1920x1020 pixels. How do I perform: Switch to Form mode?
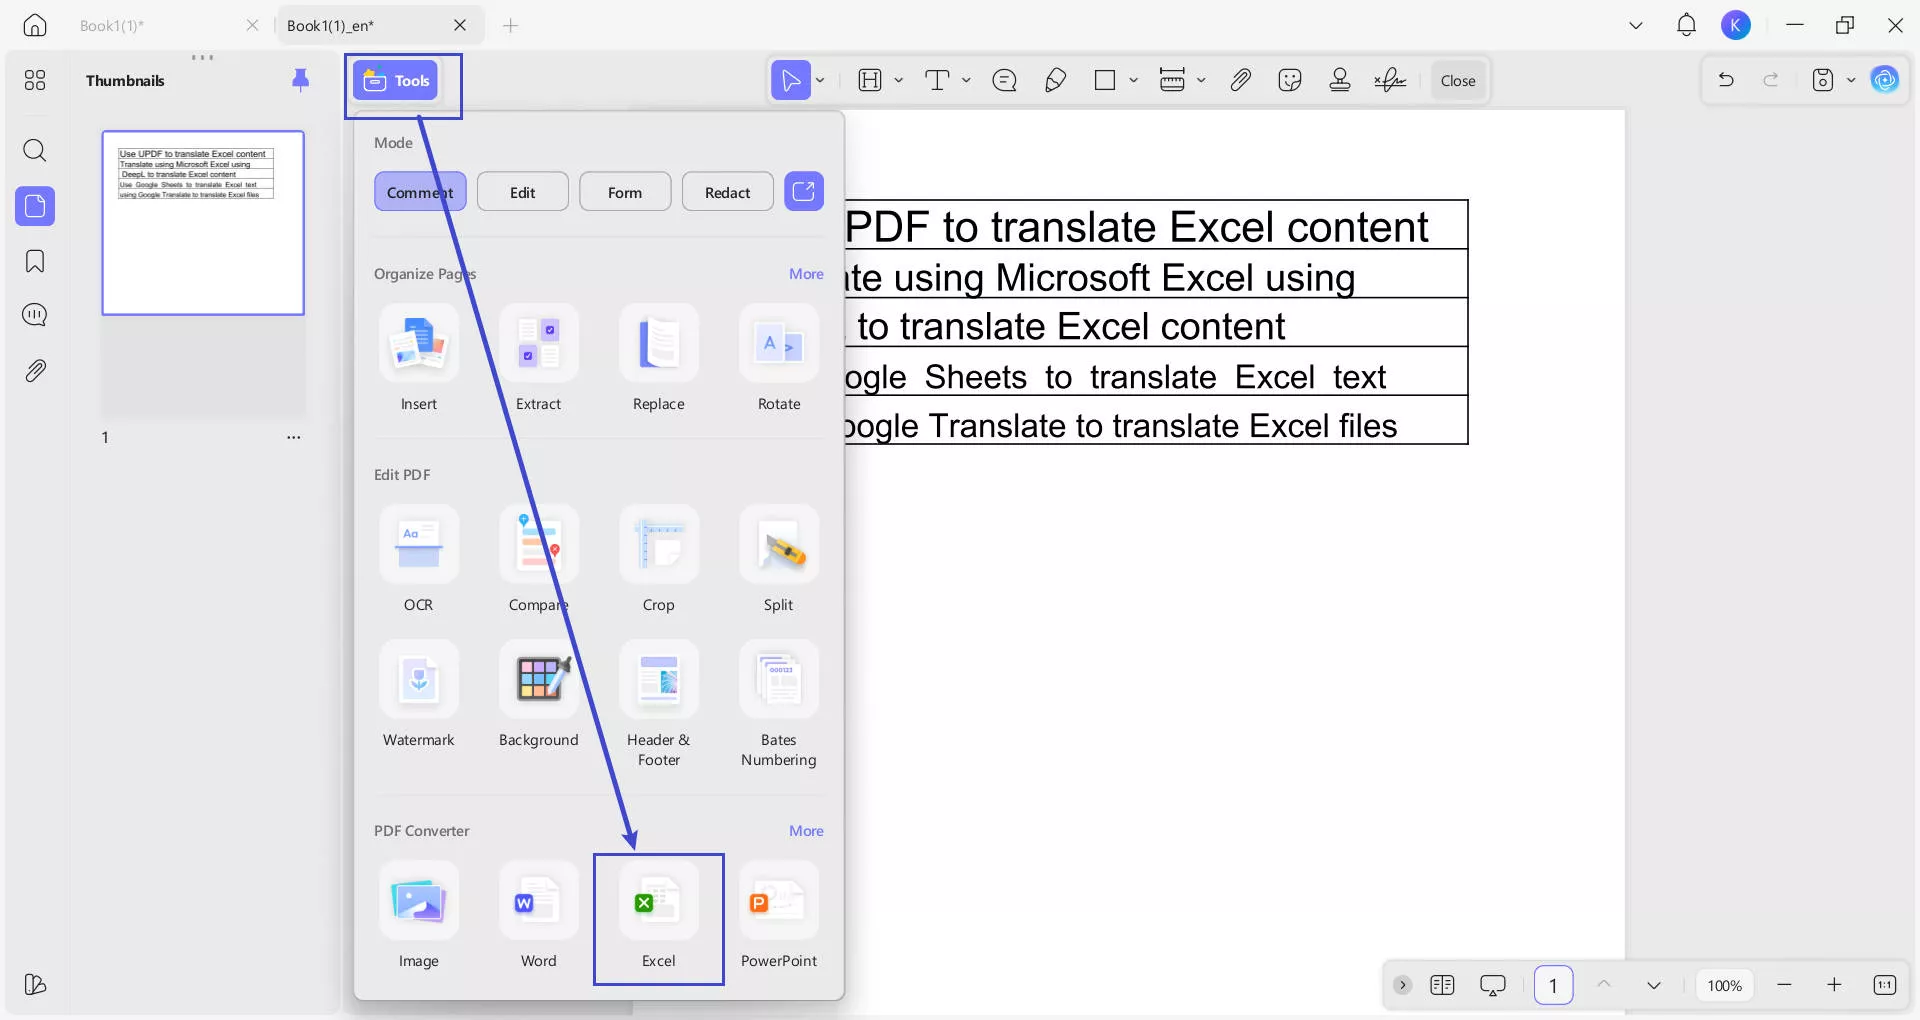tap(625, 191)
